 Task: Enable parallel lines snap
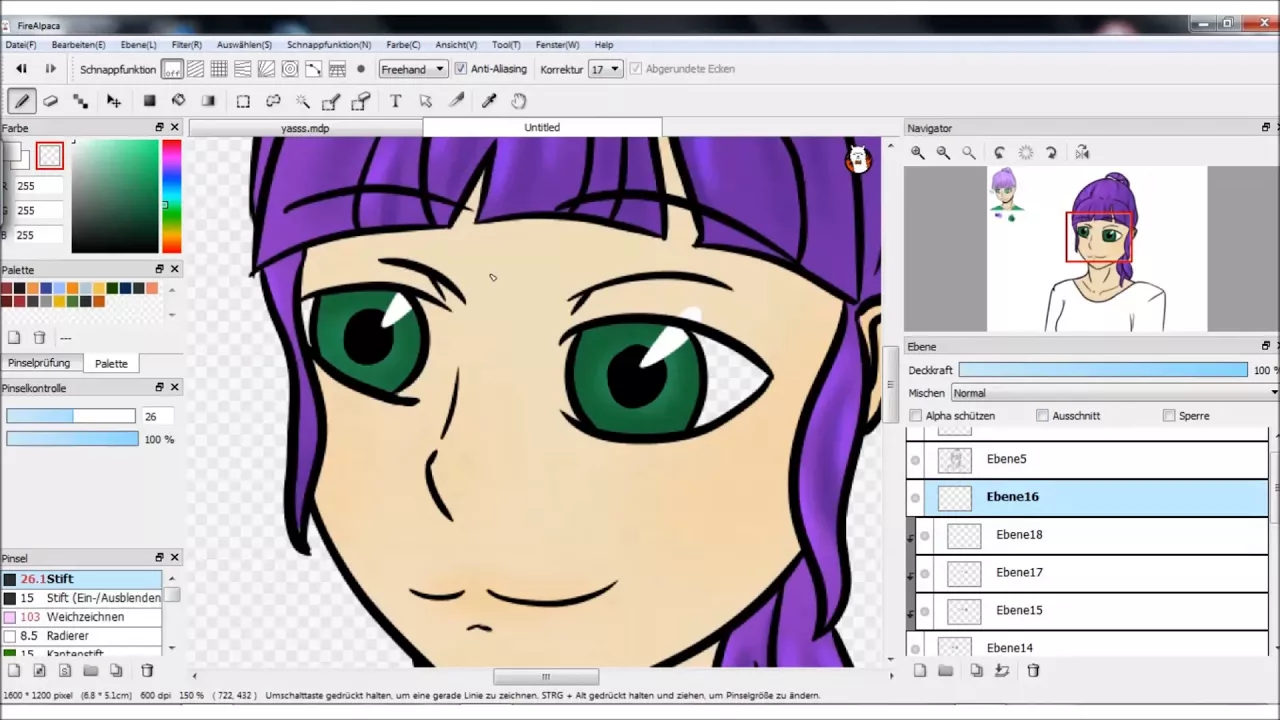tap(196, 69)
